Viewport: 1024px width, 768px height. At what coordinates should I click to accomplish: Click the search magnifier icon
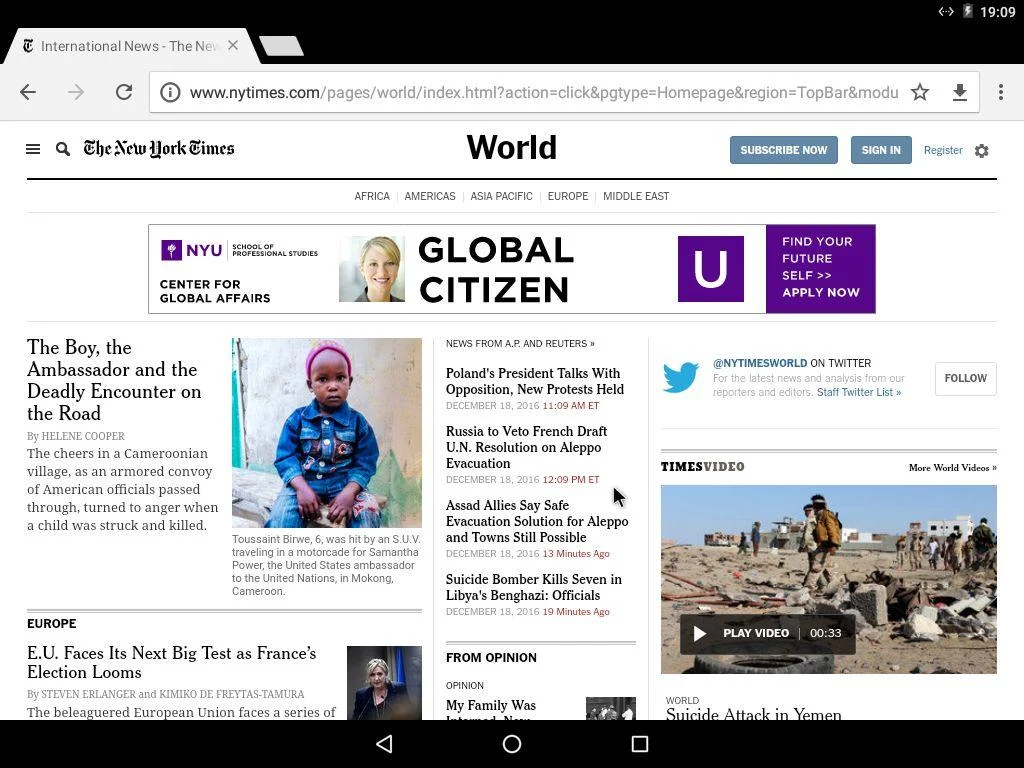click(62, 148)
